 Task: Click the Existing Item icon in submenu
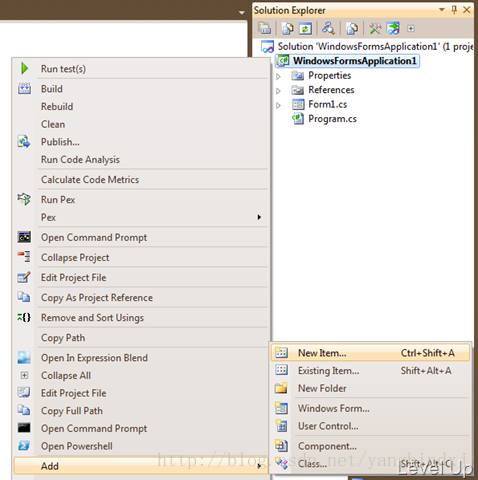pyautogui.click(x=281, y=370)
